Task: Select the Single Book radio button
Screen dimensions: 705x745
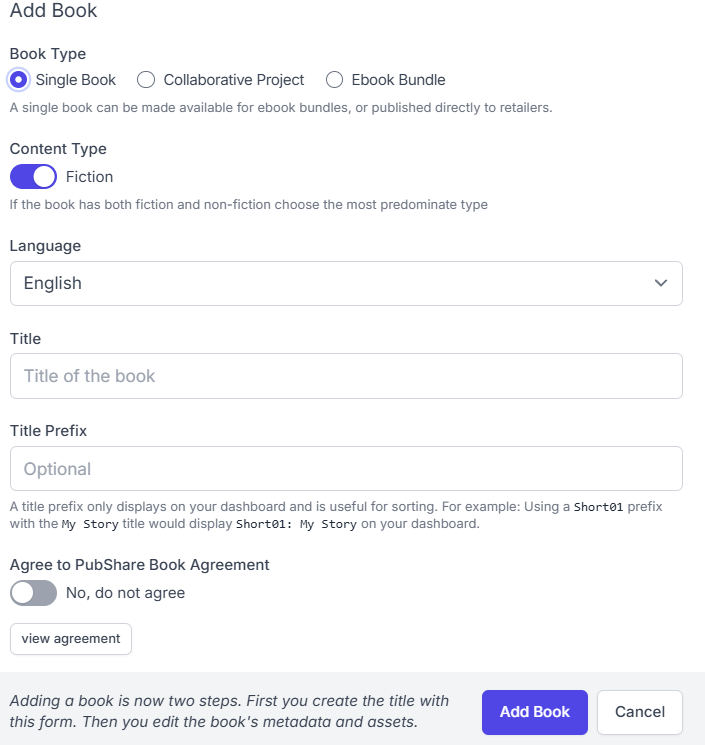Action: (19, 80)
